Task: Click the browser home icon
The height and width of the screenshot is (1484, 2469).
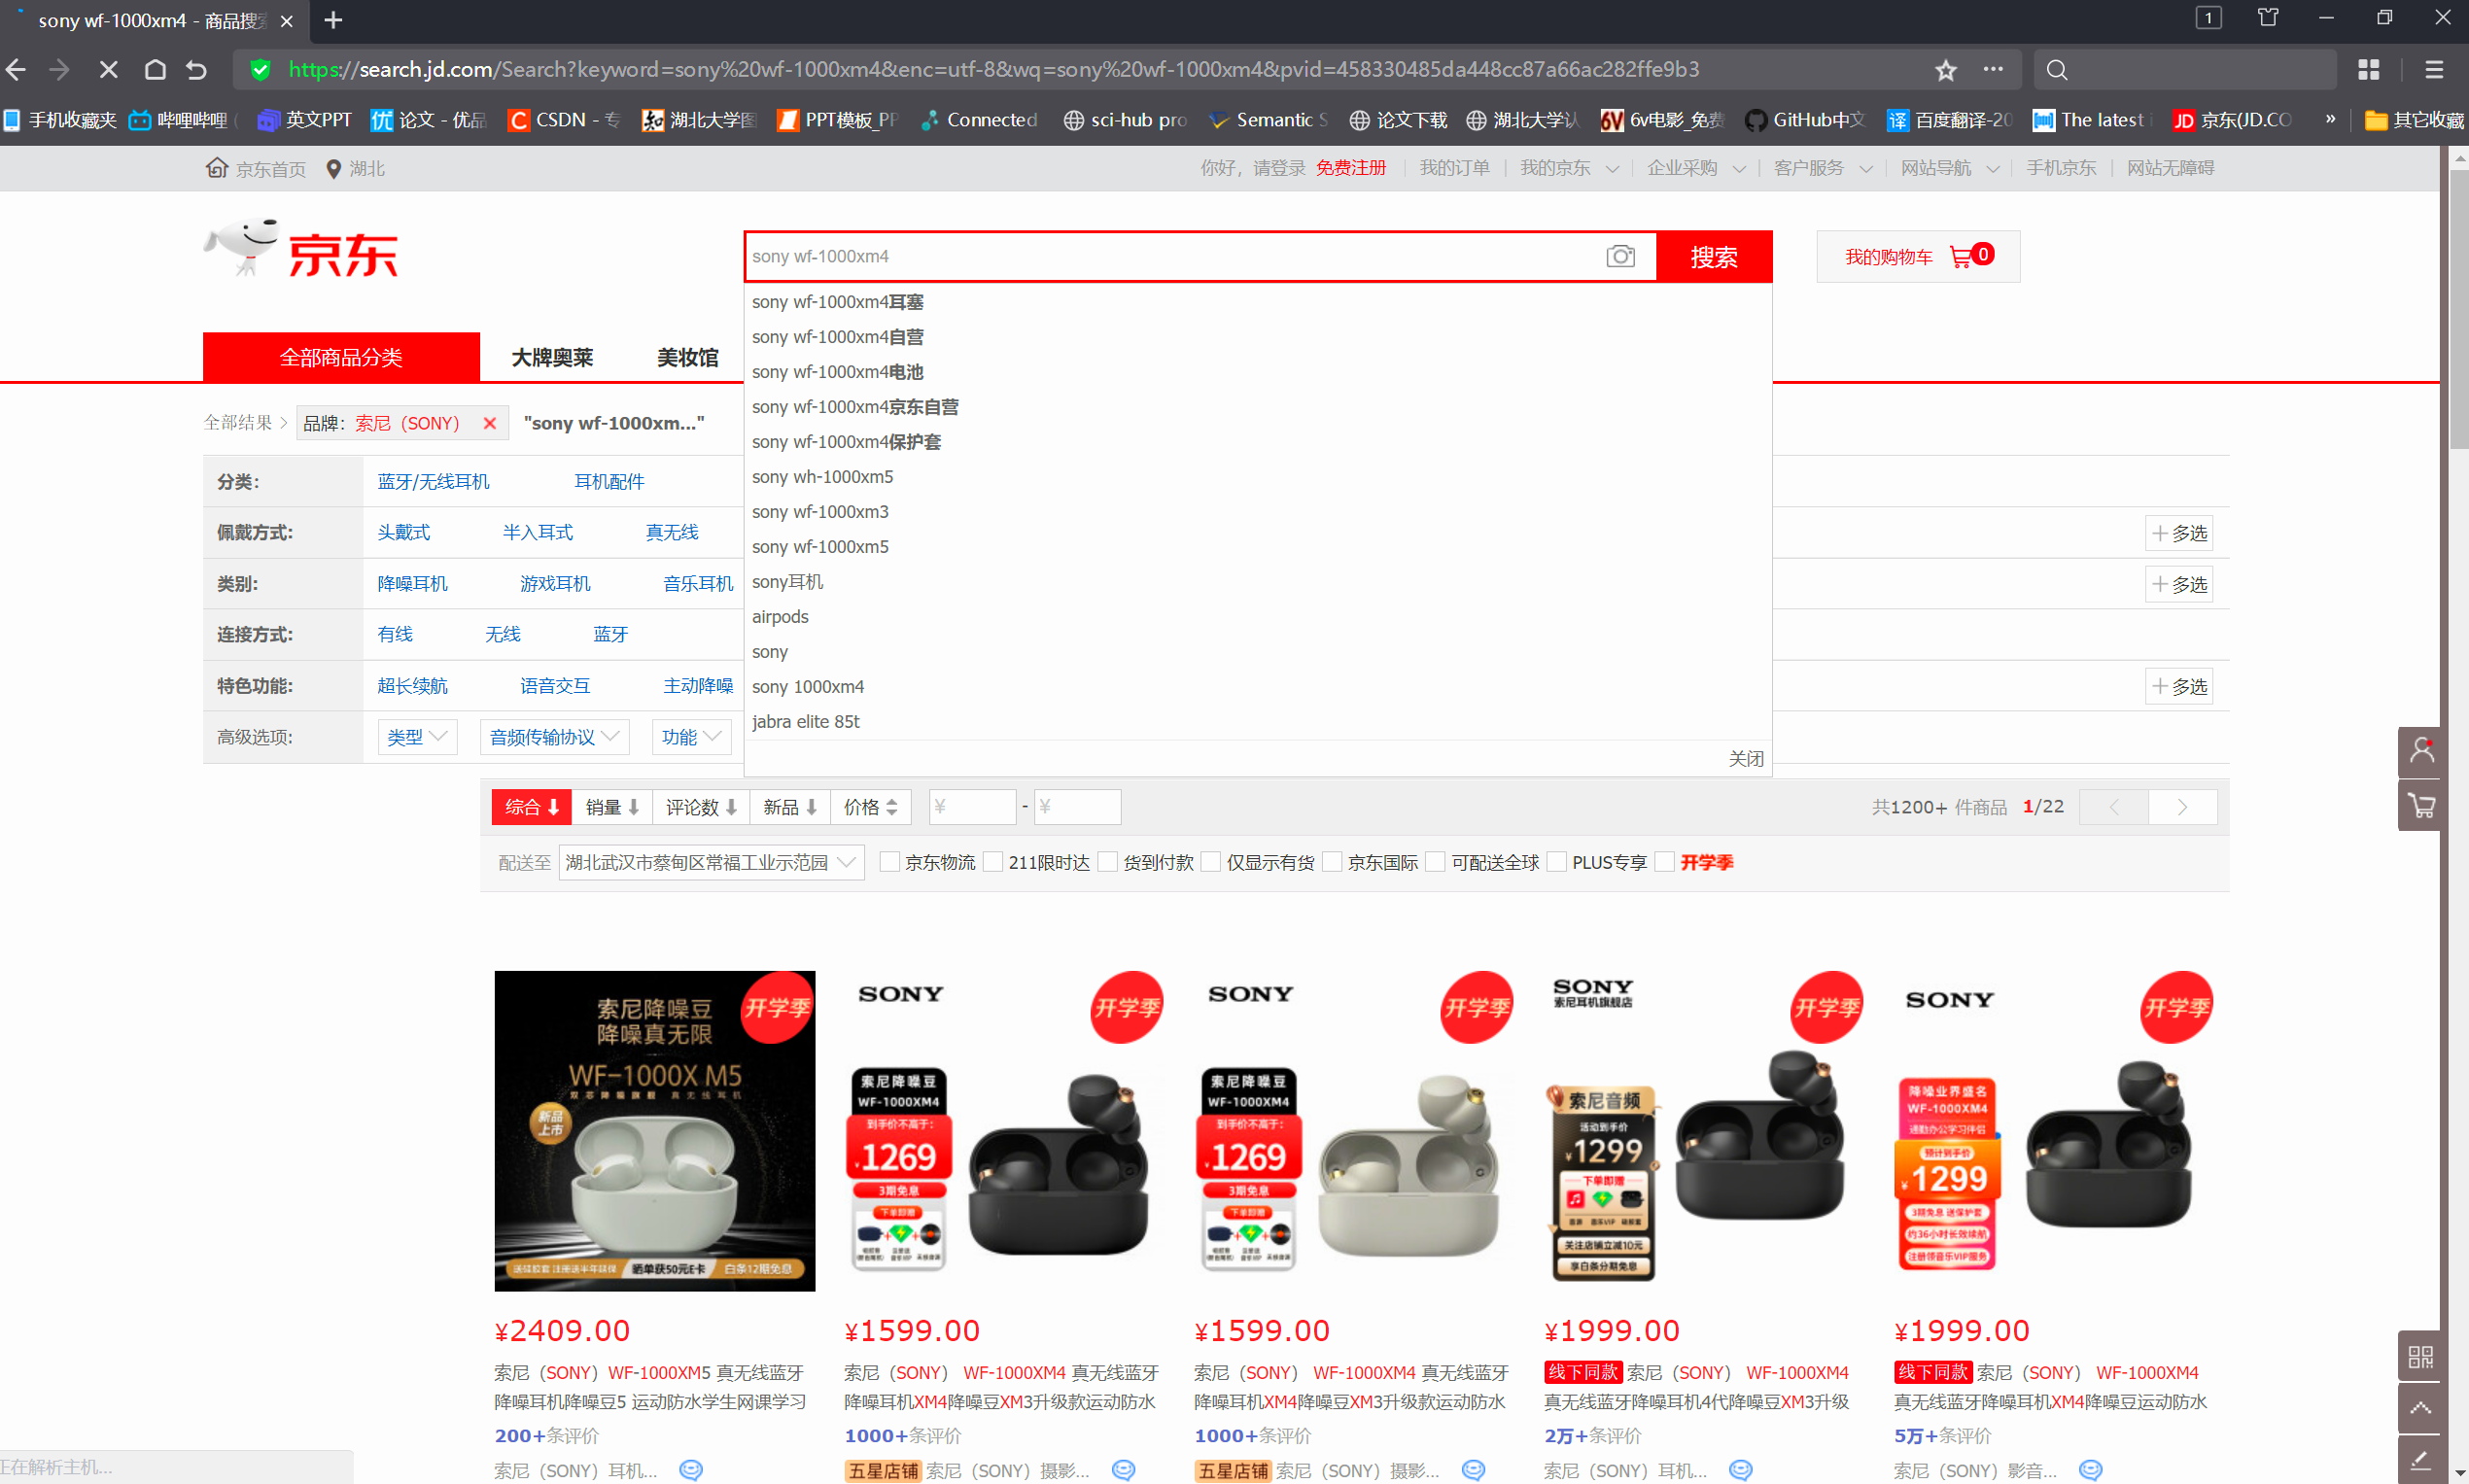Action: (x=155, y=70)
